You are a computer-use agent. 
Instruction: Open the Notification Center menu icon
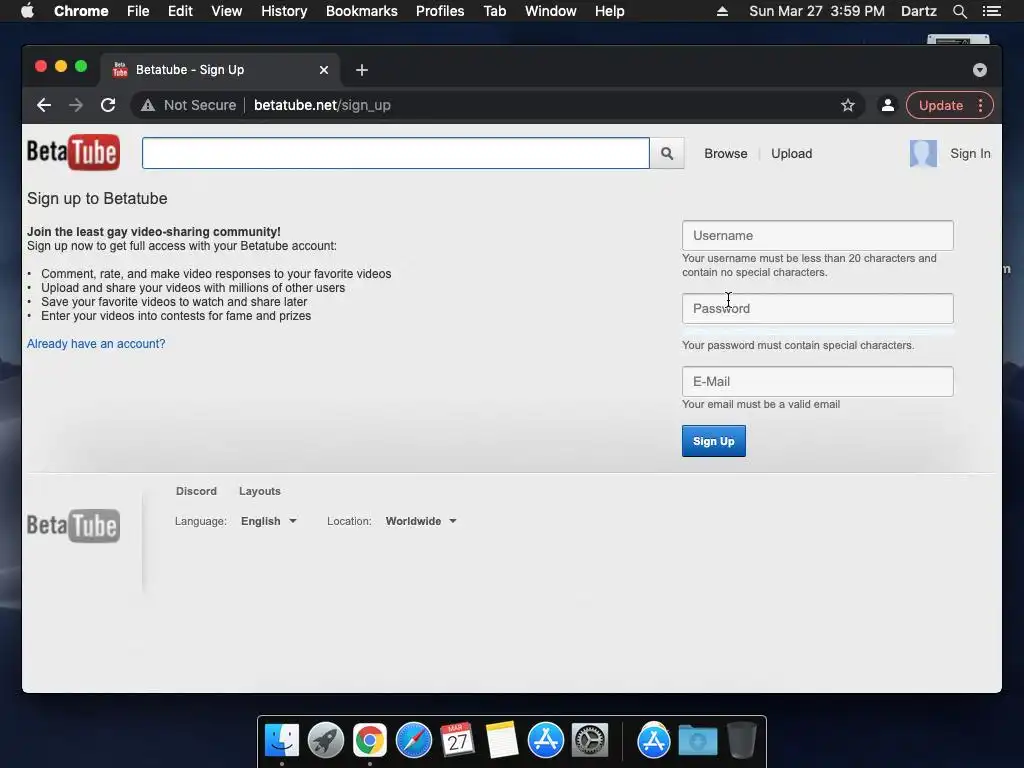tap(991, 11)
